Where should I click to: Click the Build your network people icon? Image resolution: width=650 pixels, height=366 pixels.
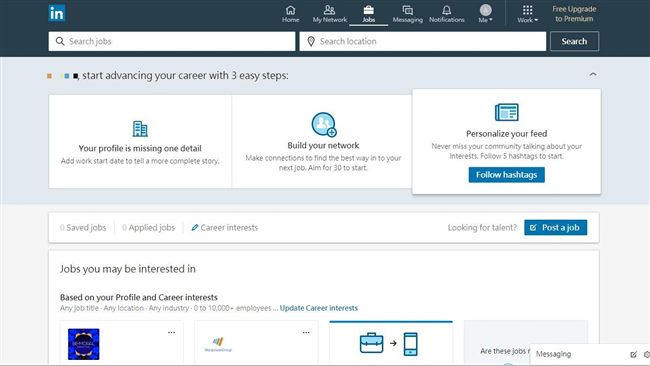(x=324, y=124)
